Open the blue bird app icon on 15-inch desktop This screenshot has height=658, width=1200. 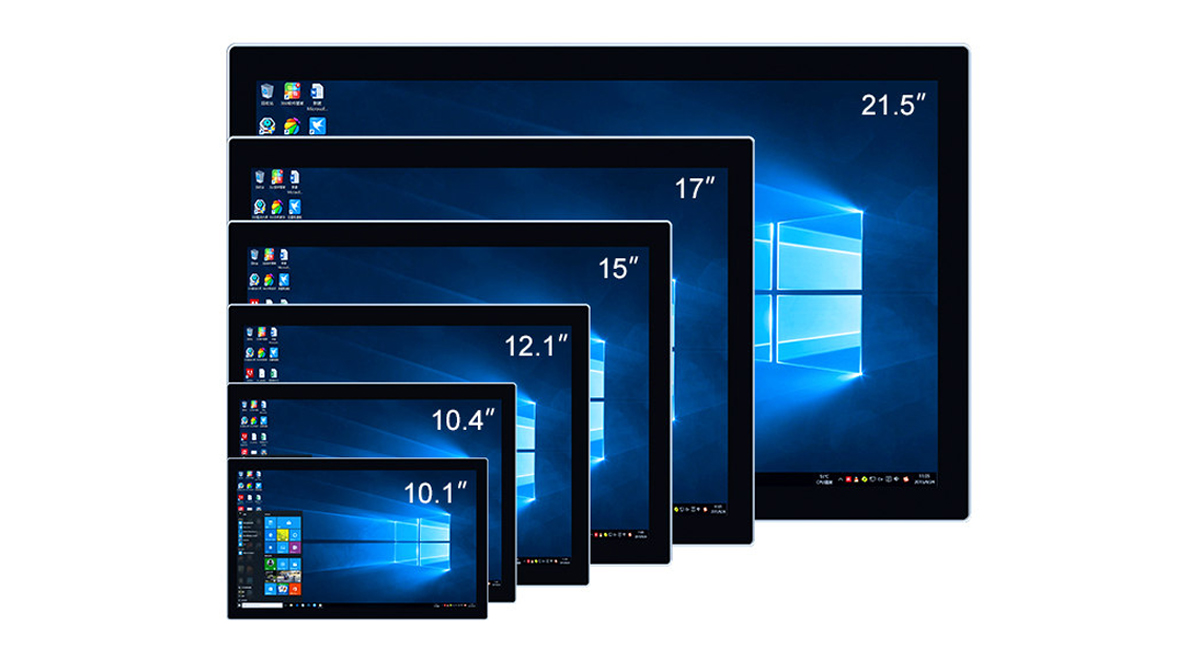[284, 280]
